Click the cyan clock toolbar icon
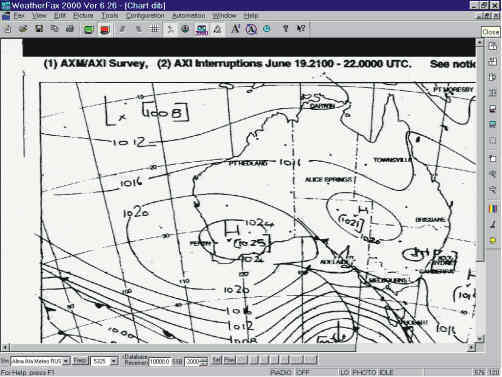 (267, 29)
